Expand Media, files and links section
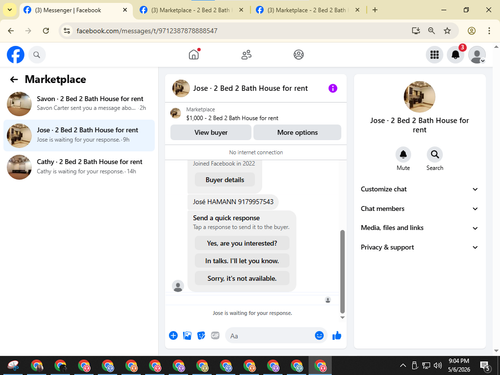The height and width of the screenshot is (375, 500). click(x=419, y=228)
